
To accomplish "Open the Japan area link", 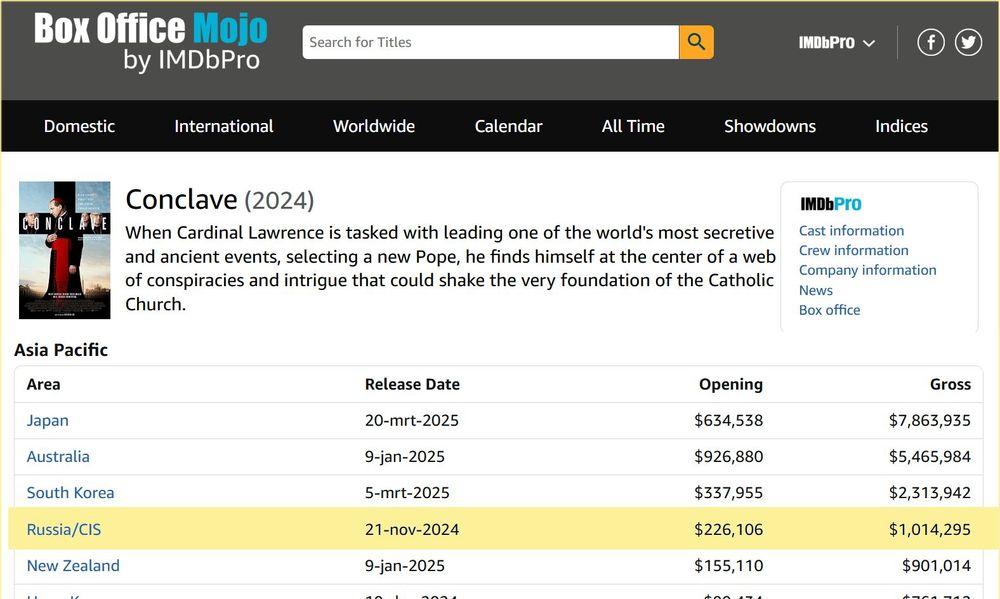I will tap(47, 420).
